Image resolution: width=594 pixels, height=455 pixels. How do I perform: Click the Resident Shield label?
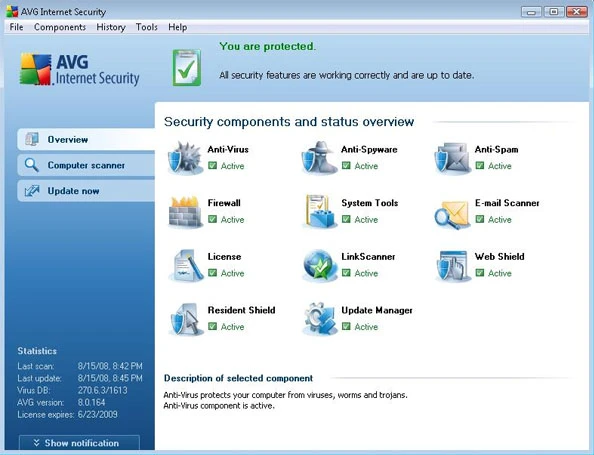coord(241,310)
